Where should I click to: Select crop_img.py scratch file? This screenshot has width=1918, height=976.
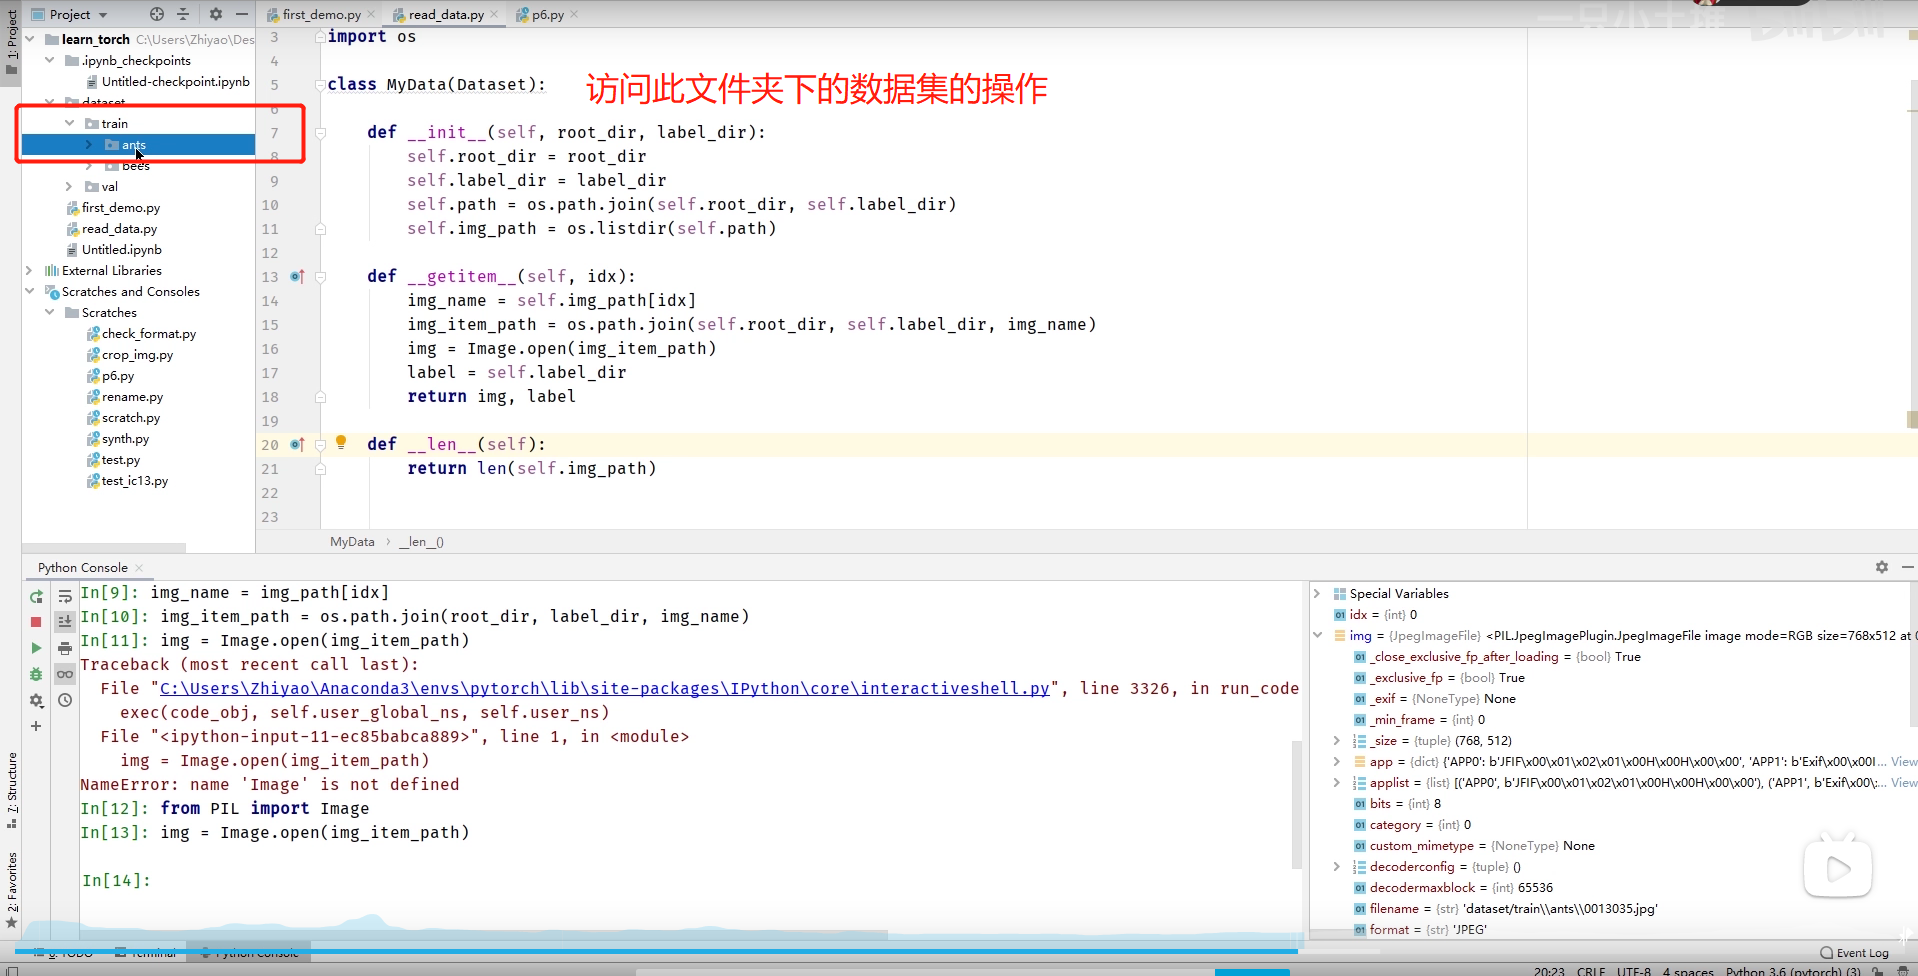pyautogui.click(x=137, y=354)
